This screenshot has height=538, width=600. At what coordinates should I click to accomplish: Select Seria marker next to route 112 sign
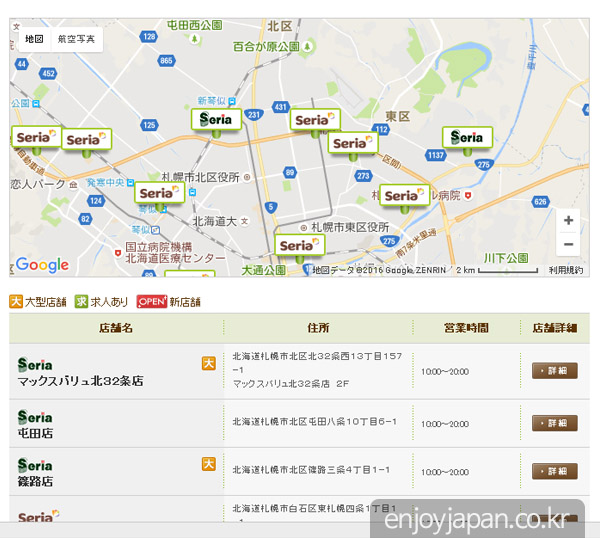coord(353,143)
